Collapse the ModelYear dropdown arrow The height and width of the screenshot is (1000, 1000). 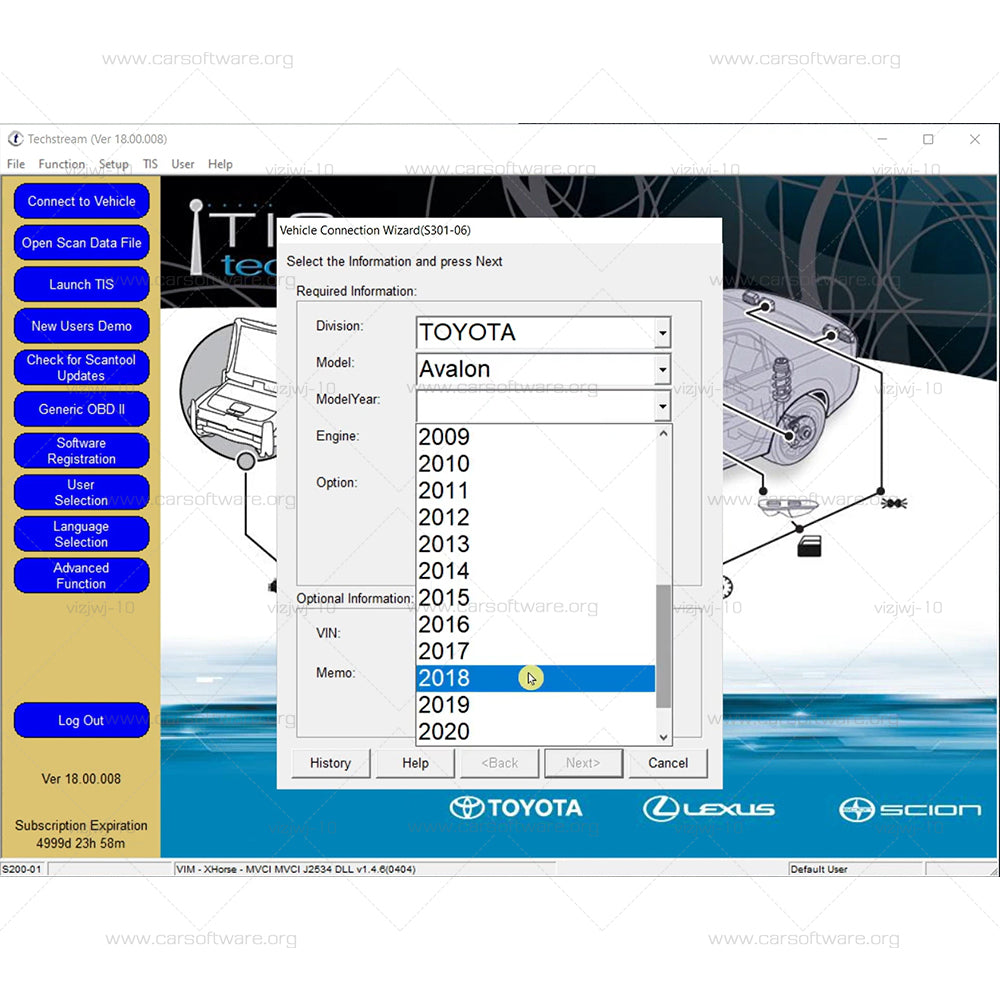pyautogui.click(x=663, y=406)
